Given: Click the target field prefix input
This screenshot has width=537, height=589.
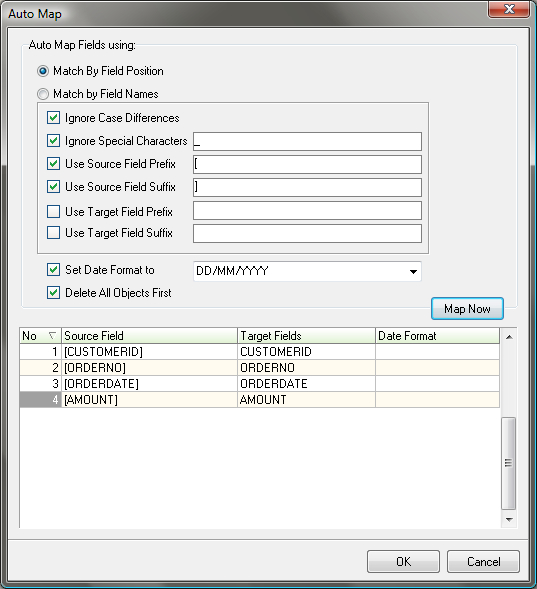Looking at the screenshot, I should pos(307,210).
